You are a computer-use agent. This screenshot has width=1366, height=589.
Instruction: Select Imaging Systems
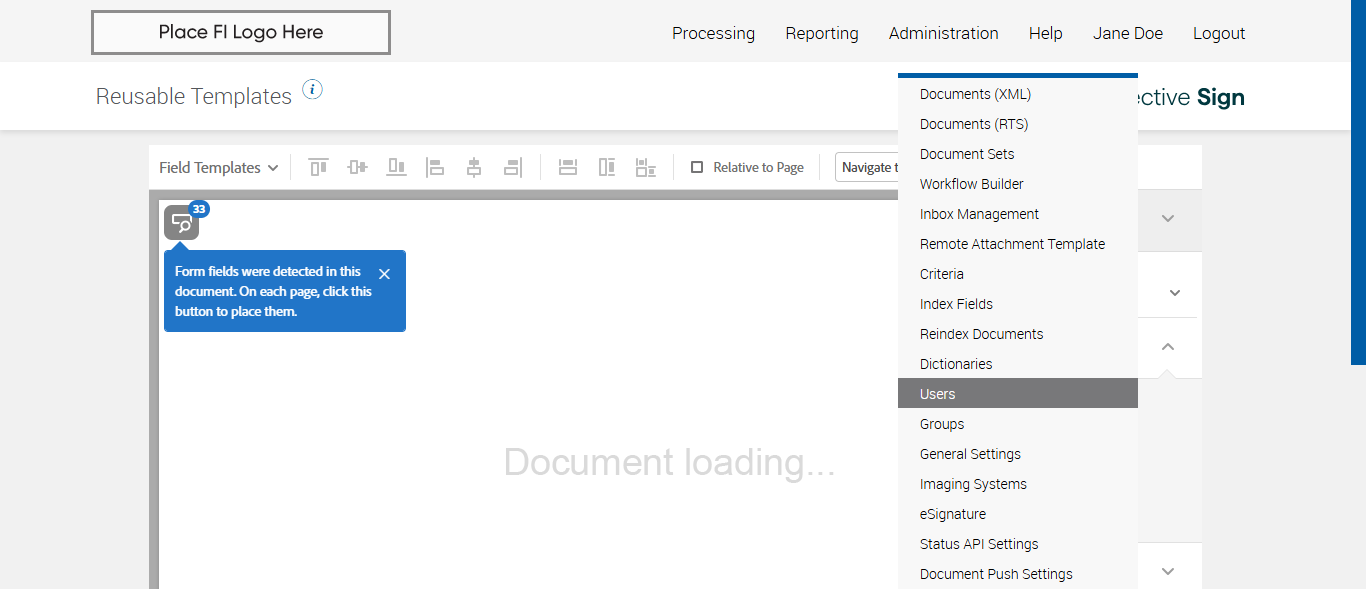click(x=1018, y=484)
